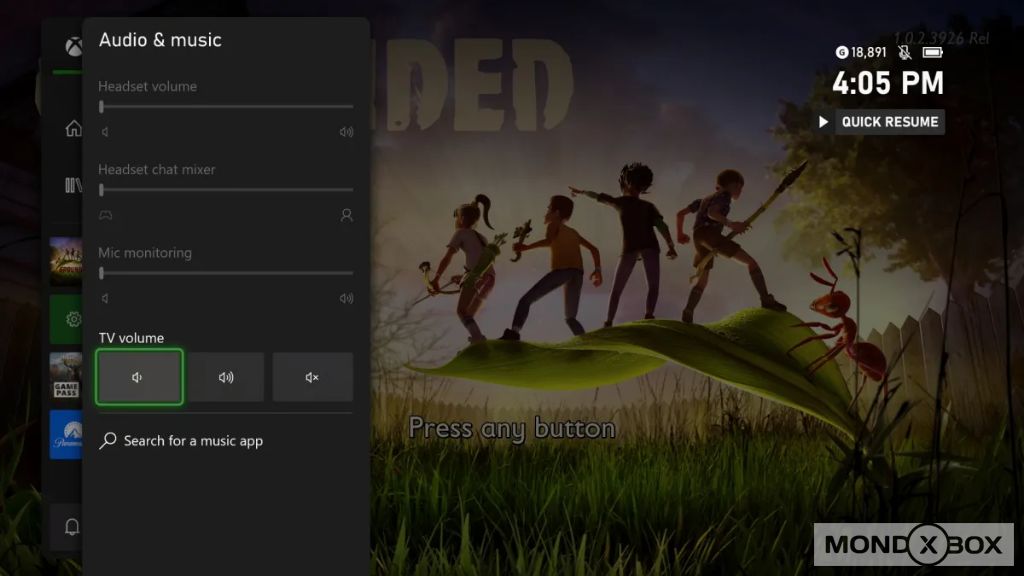The width and height of the screenshot is (1024, 576).
Task: Open the Game Pass tile
Action: (x=66, y=377)
